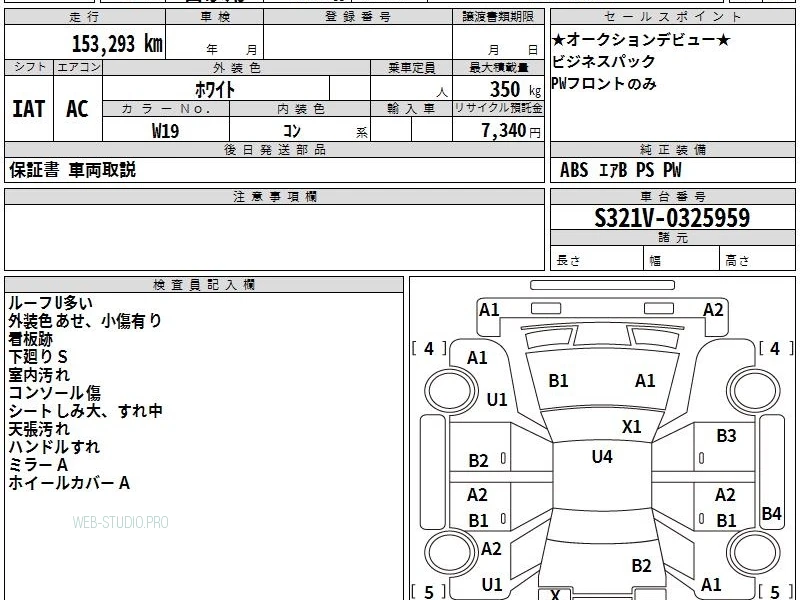Select the note 室内汚れ
This screenshot has width=800, height=600.
click(x=39, y=375)
